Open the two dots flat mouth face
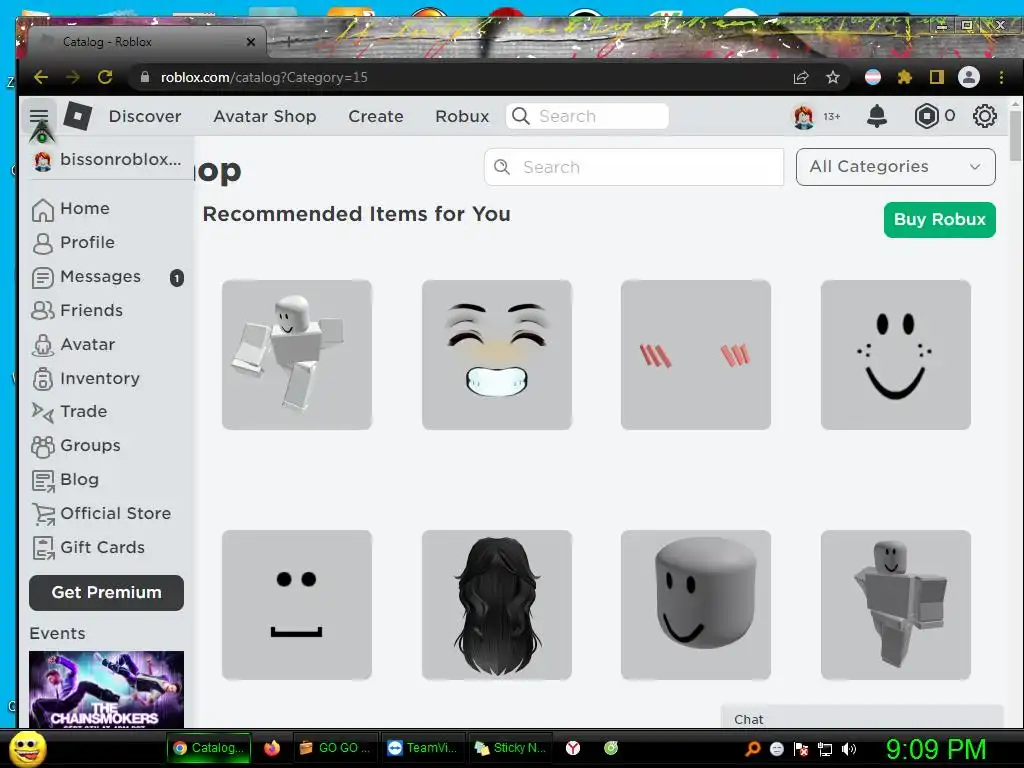 click(296, 605)
